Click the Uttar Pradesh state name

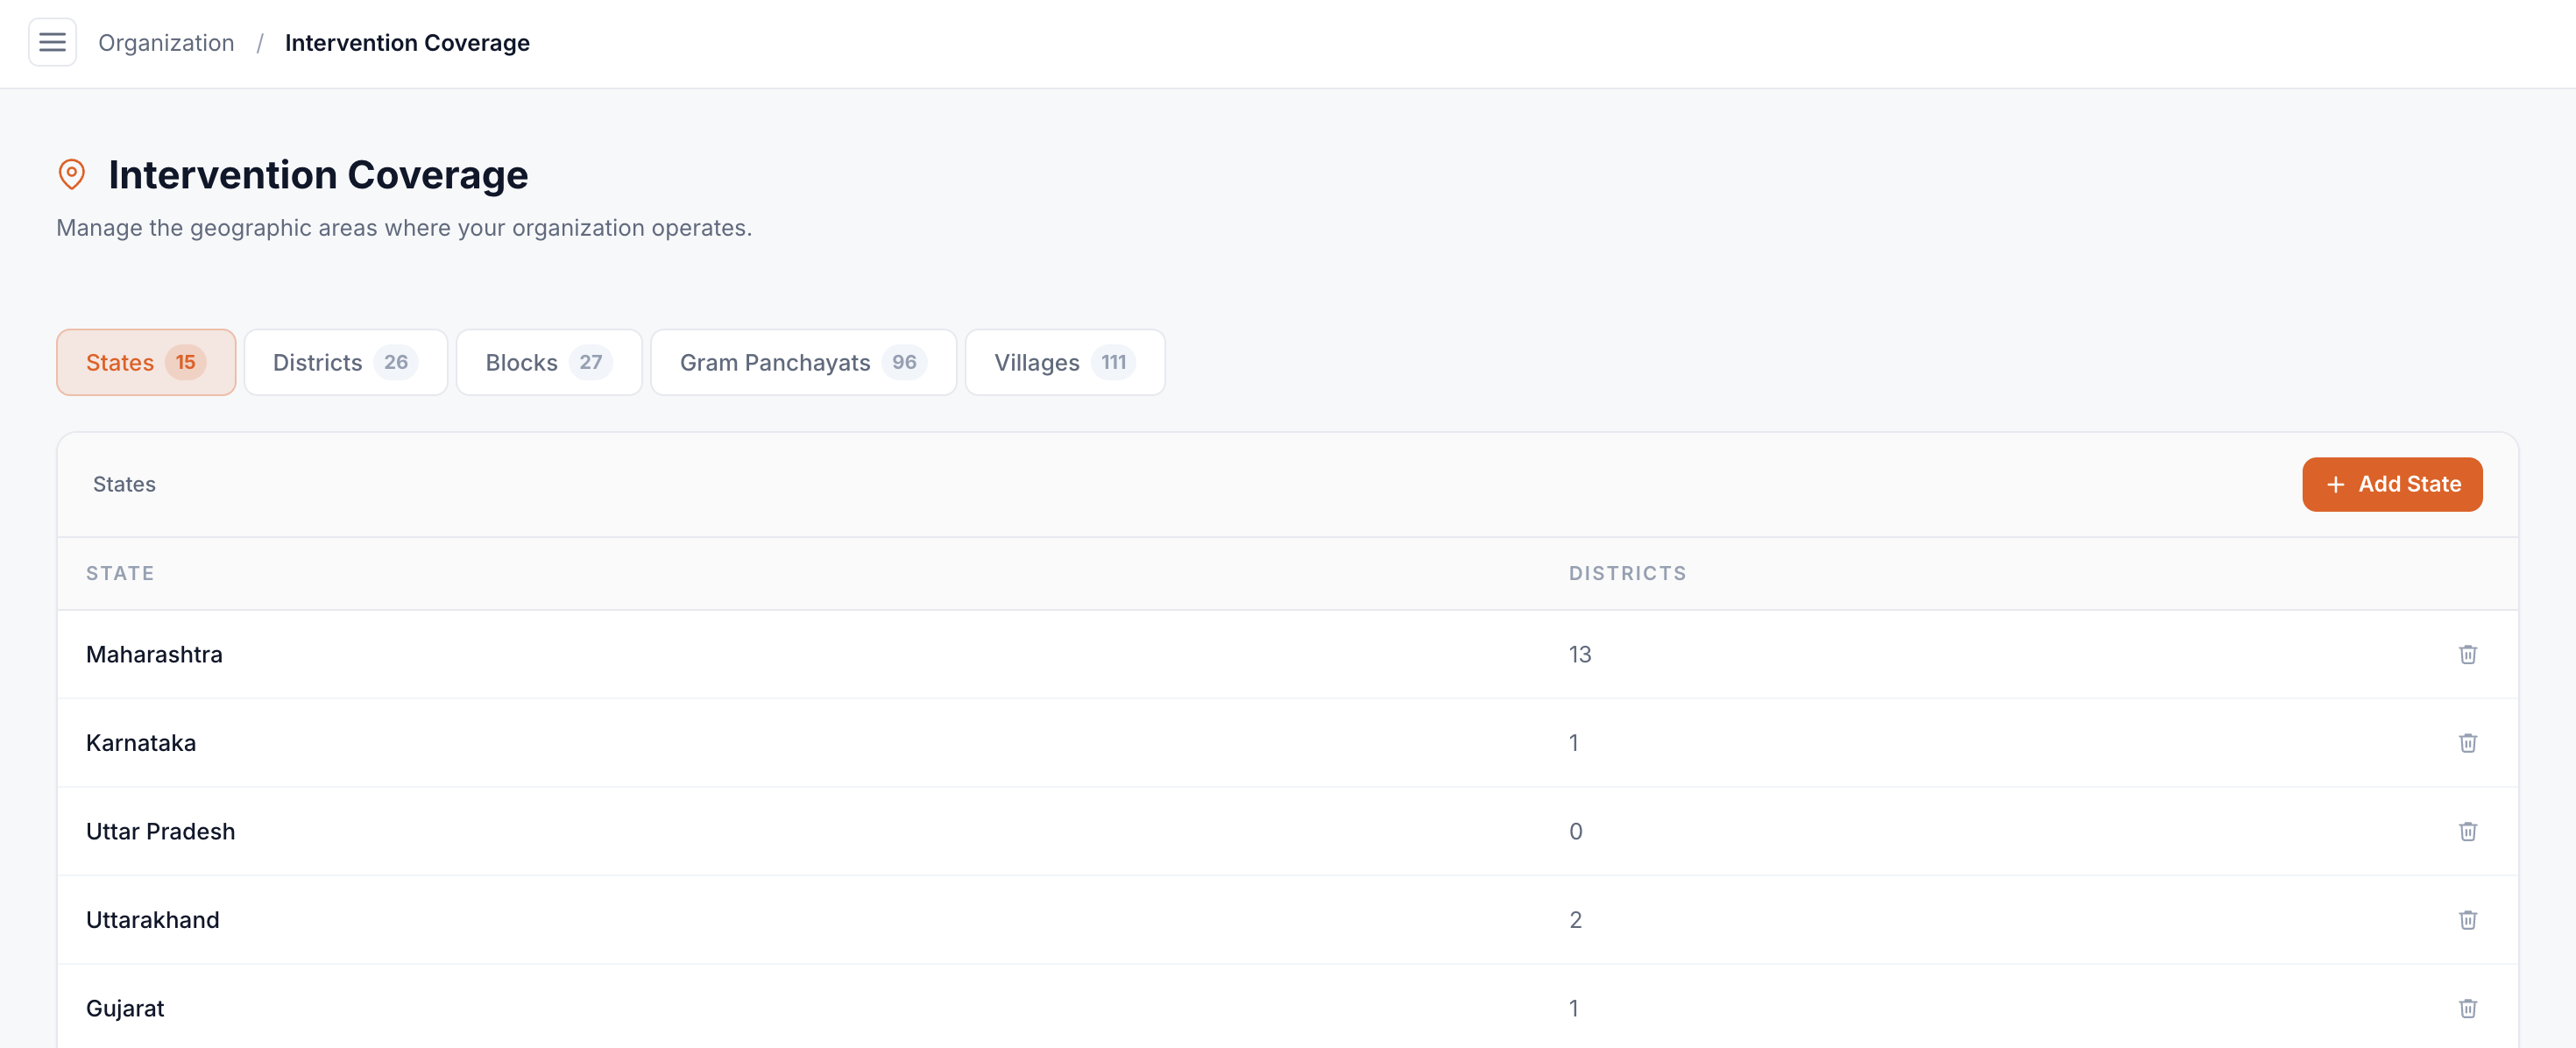(x=160, y=831)
